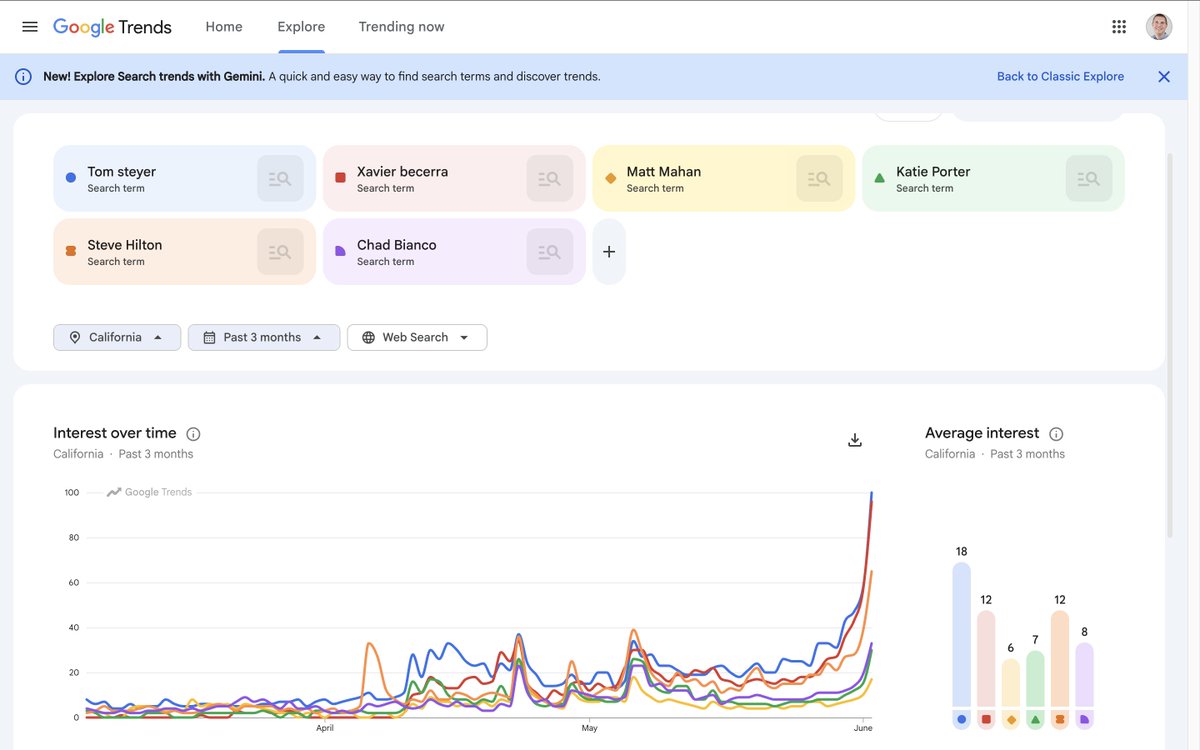Open the Google apps grid

(1119, 27)
